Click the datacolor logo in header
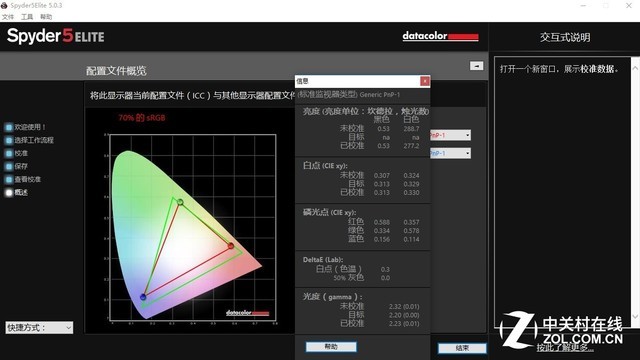Image resolution: width=640 pixels, height=360 pixels. (440, 36)
